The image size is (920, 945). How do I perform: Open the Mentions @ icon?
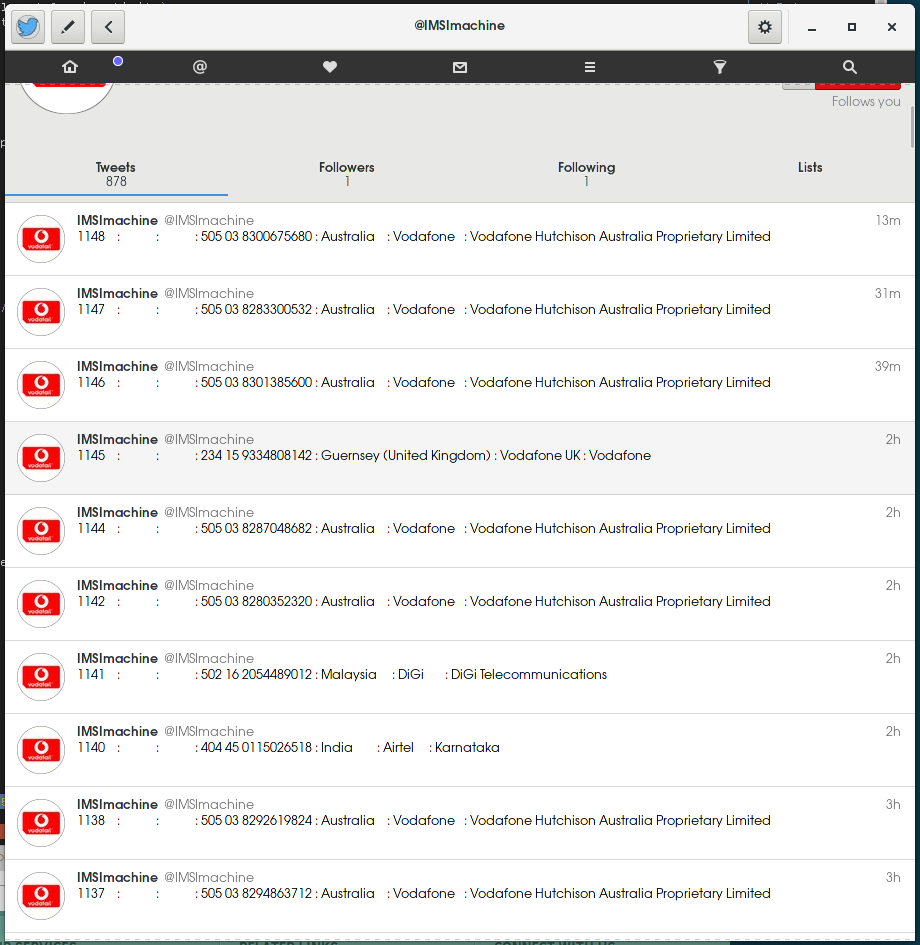tap(199, 67)
